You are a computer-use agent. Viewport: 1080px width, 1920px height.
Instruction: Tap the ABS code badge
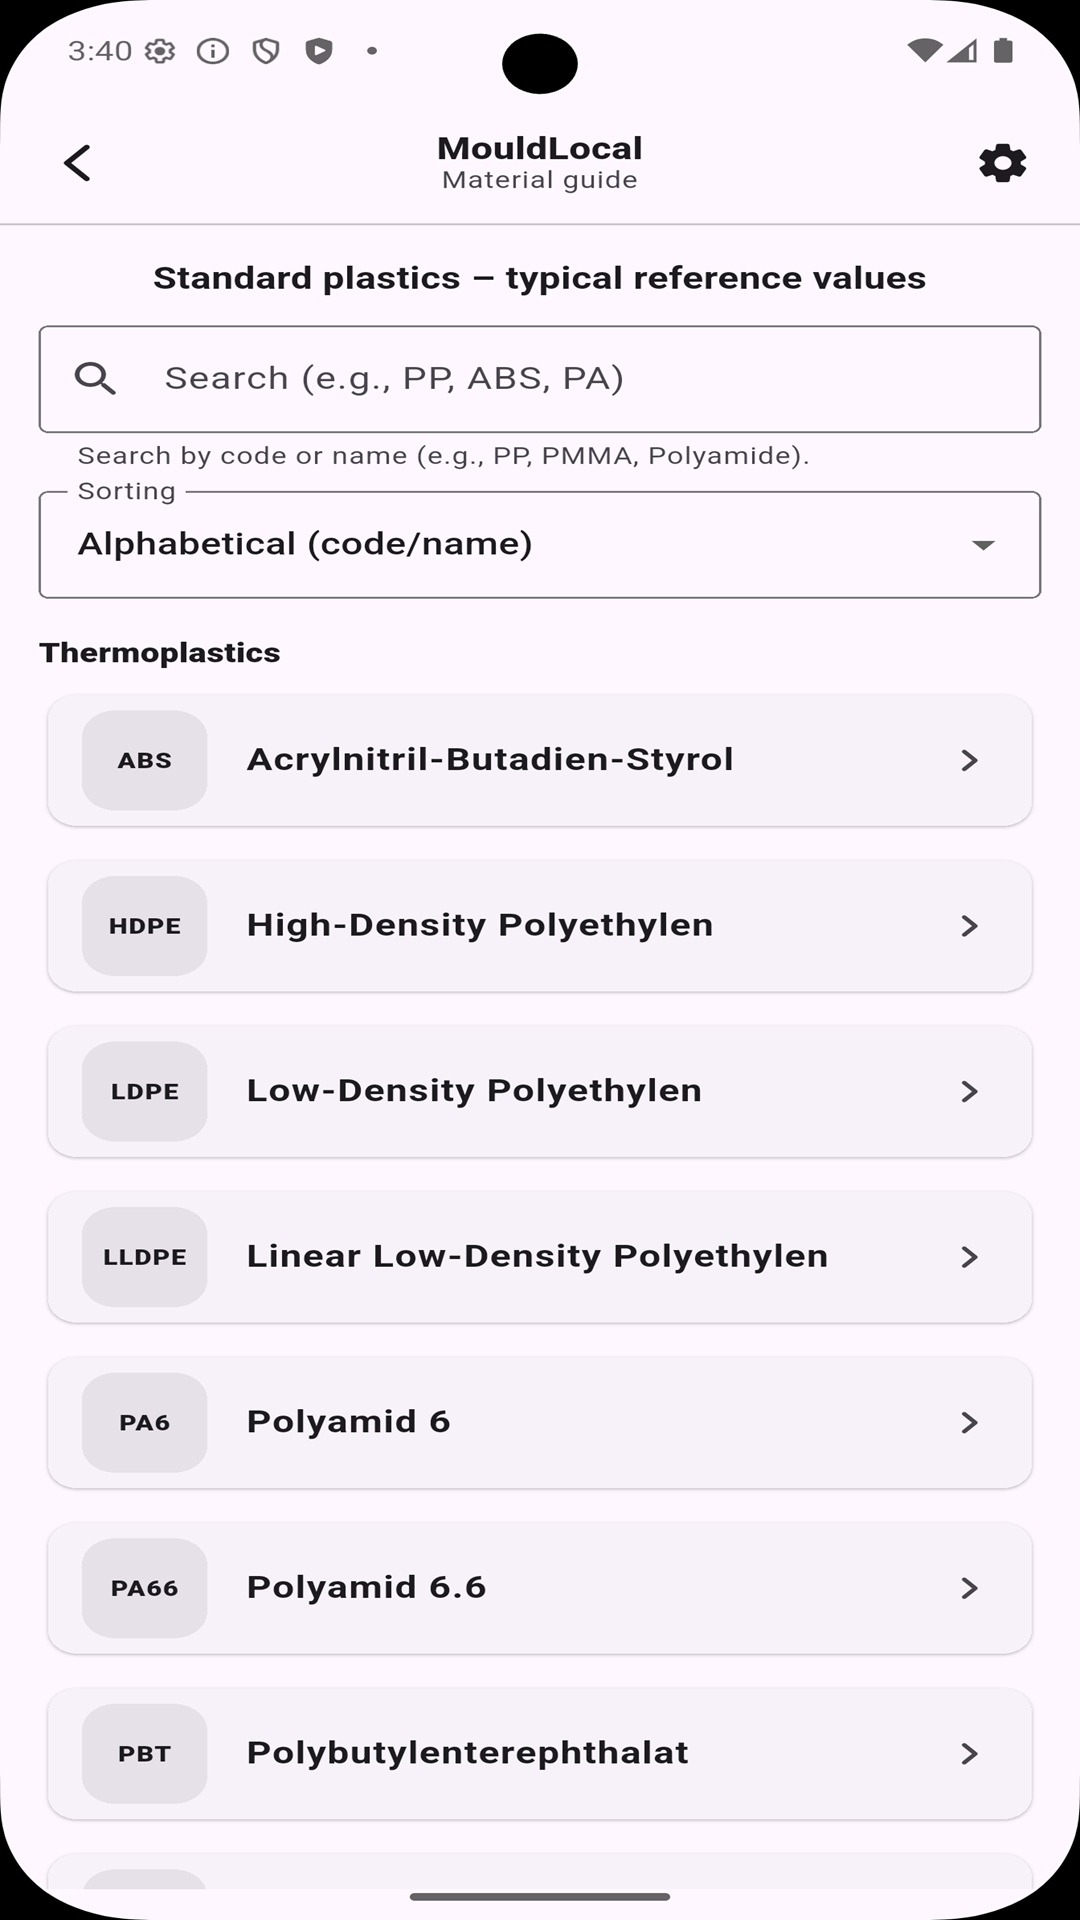[x=145, y=760]
